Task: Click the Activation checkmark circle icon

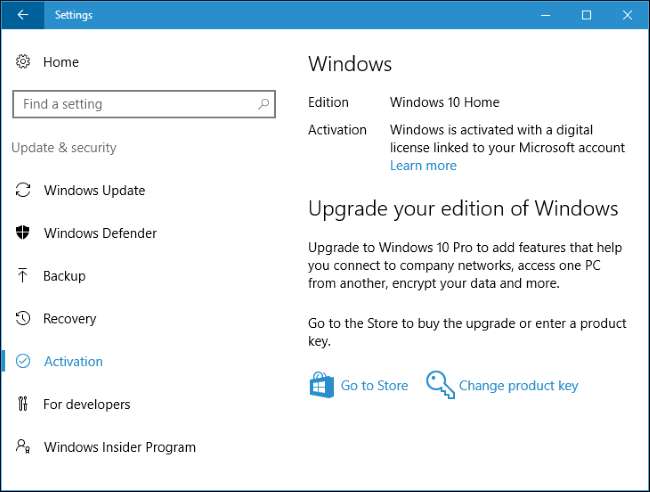Action: tap(23, 361)
